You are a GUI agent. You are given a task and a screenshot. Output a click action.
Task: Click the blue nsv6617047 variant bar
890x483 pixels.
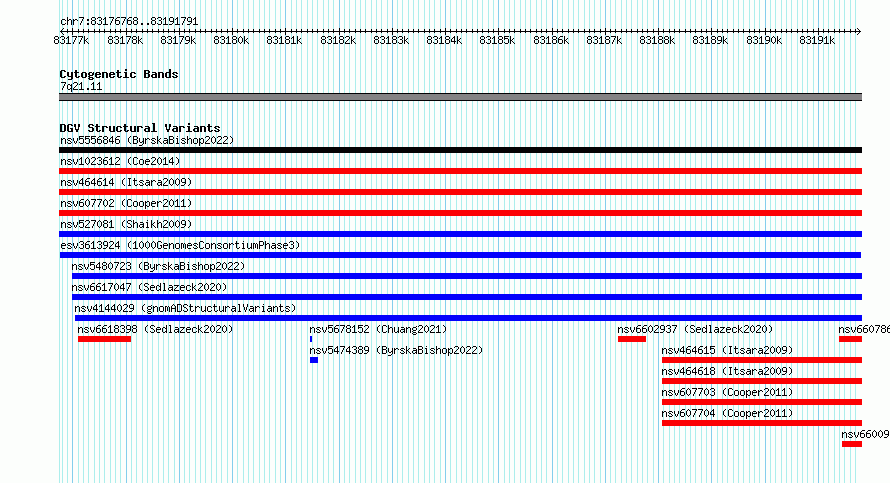[x=467, y=297]
